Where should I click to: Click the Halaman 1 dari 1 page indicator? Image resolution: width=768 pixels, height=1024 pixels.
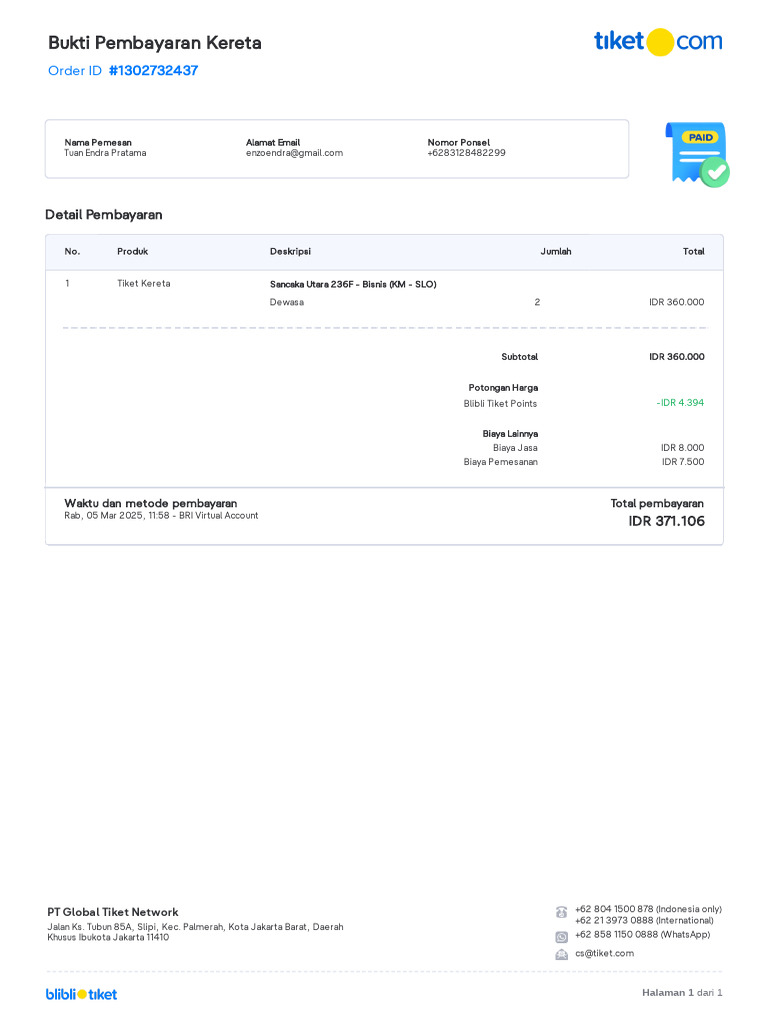click(682, 993)
